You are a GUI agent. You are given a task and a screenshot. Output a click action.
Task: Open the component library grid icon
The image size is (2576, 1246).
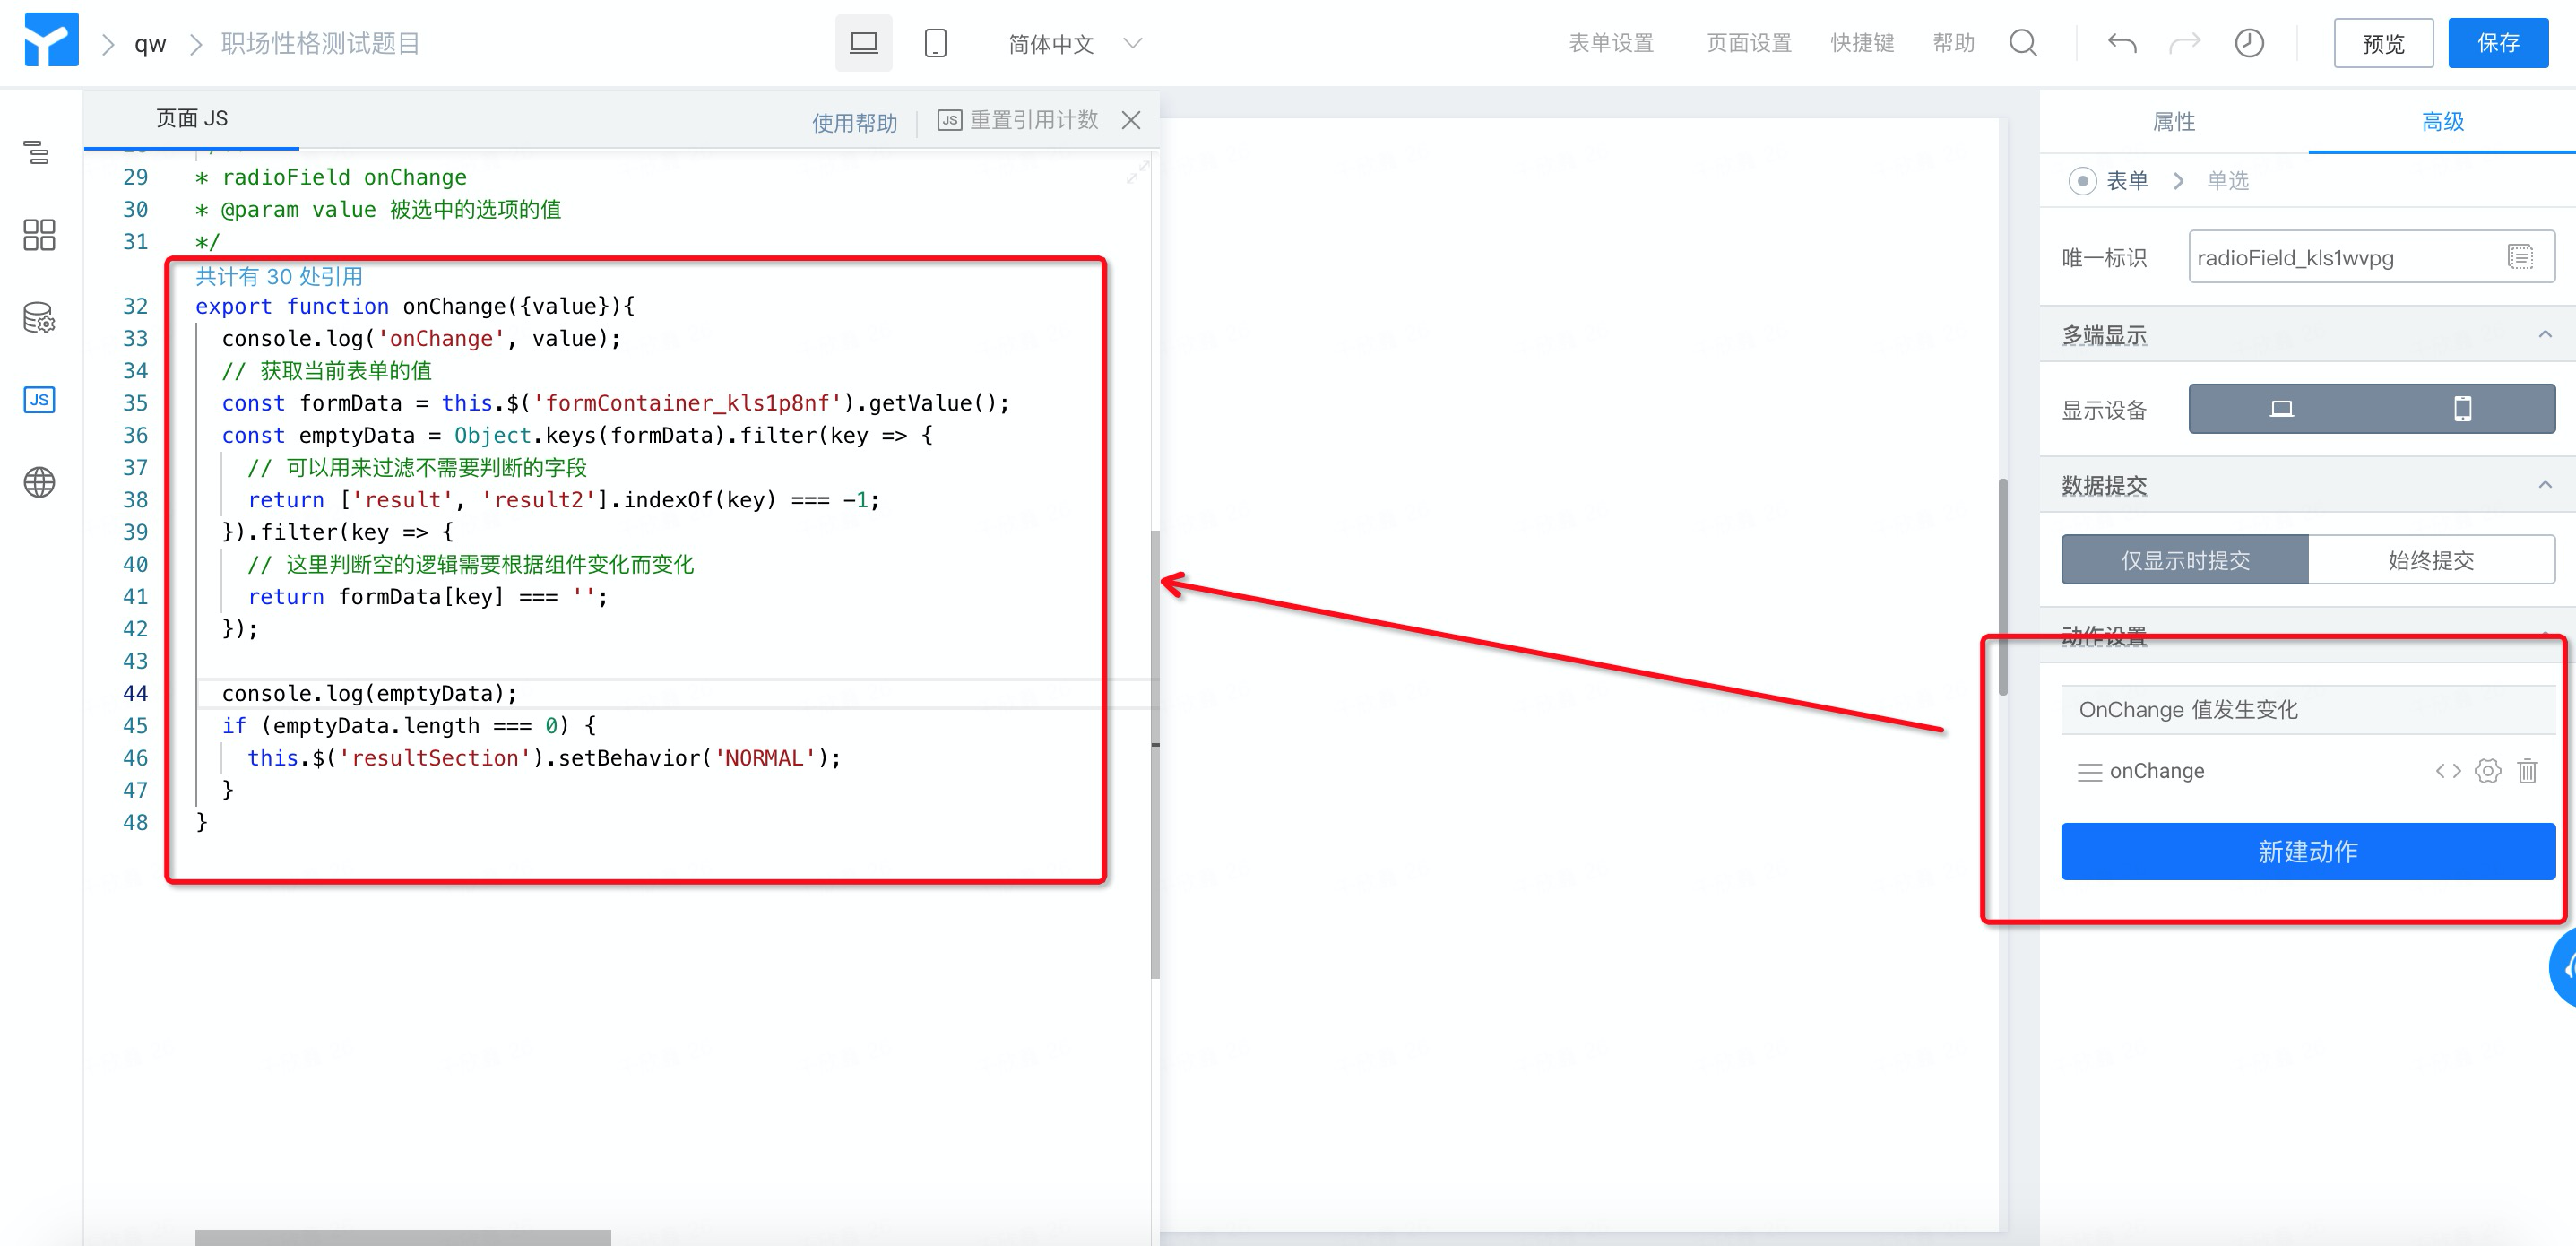coord(38,235)
